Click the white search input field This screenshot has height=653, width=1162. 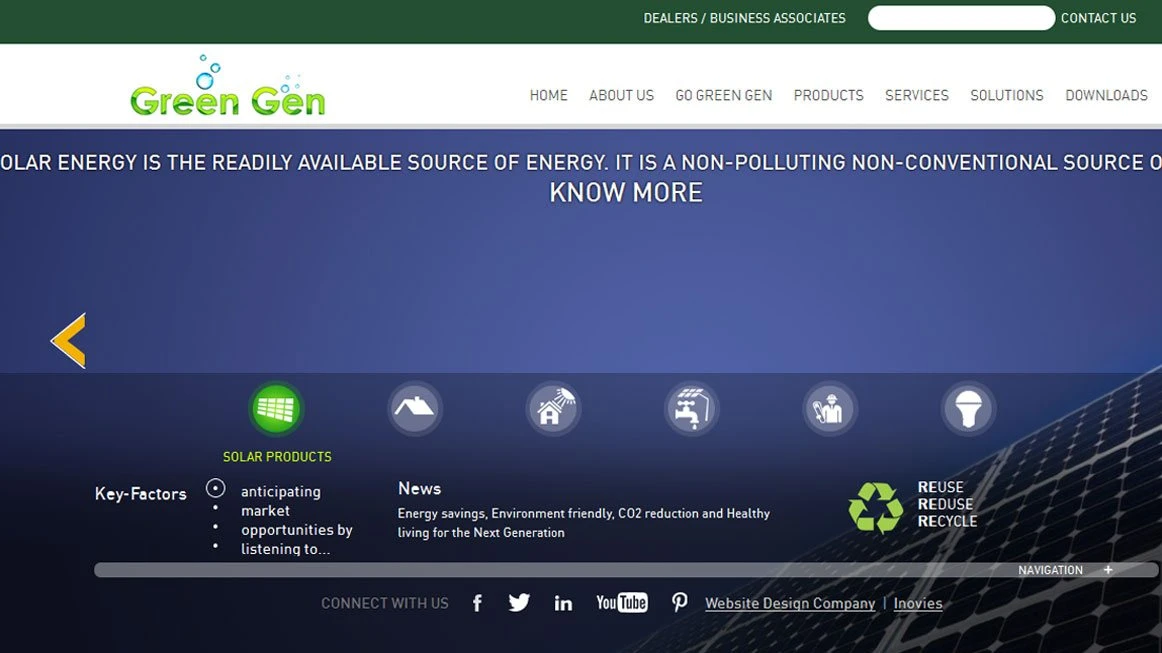tap(960, 18)
